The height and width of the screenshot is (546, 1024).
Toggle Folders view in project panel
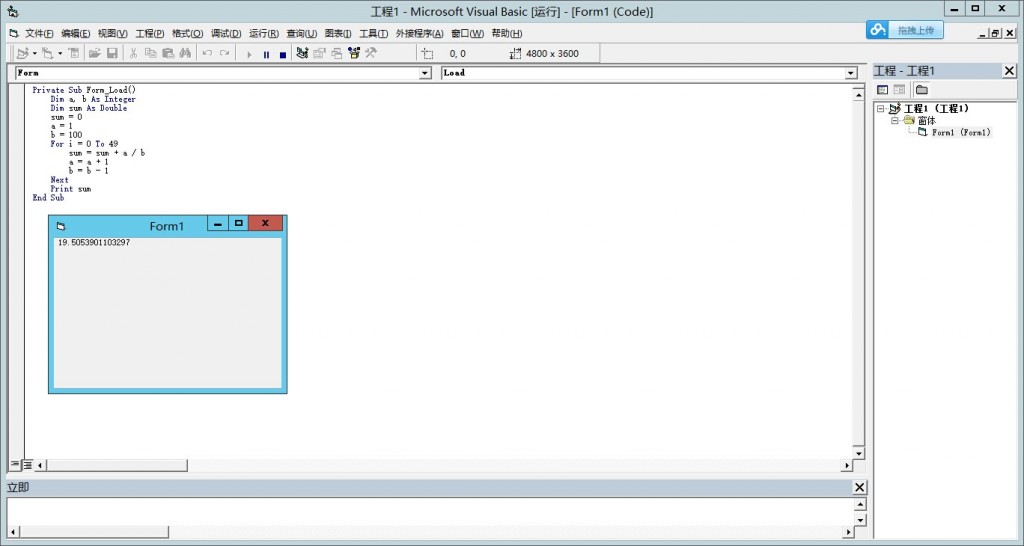[921, 90]
